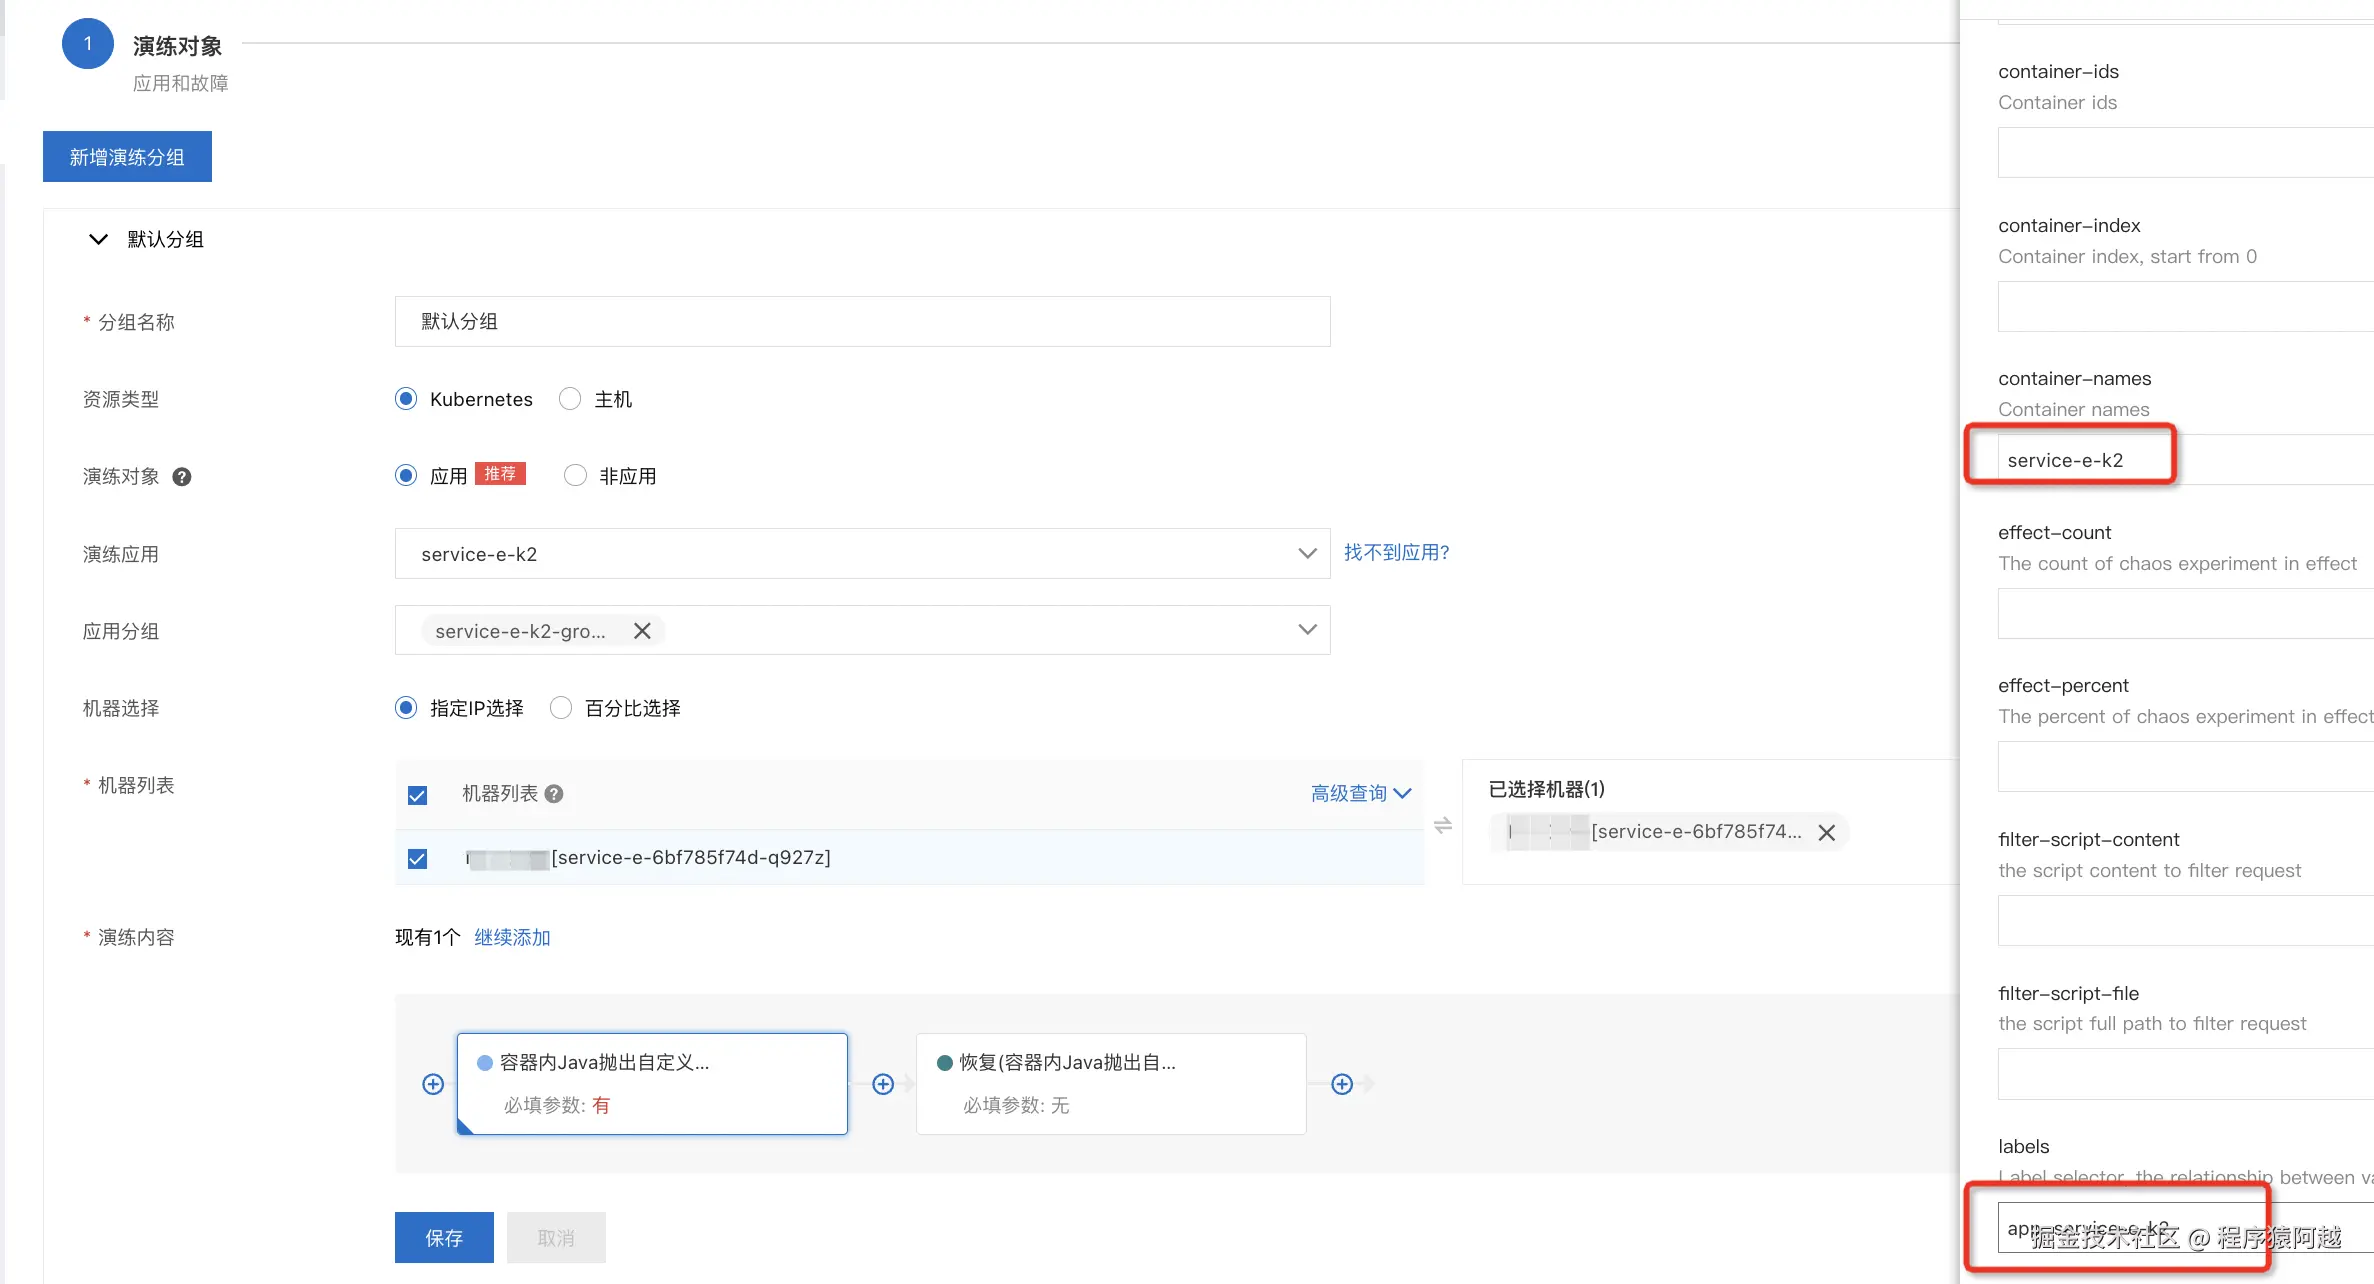Uncheck the service-e-6bf785f74d-q927z machine checkbox
Screen dimensions: 2374x1284
coord(418,858)
